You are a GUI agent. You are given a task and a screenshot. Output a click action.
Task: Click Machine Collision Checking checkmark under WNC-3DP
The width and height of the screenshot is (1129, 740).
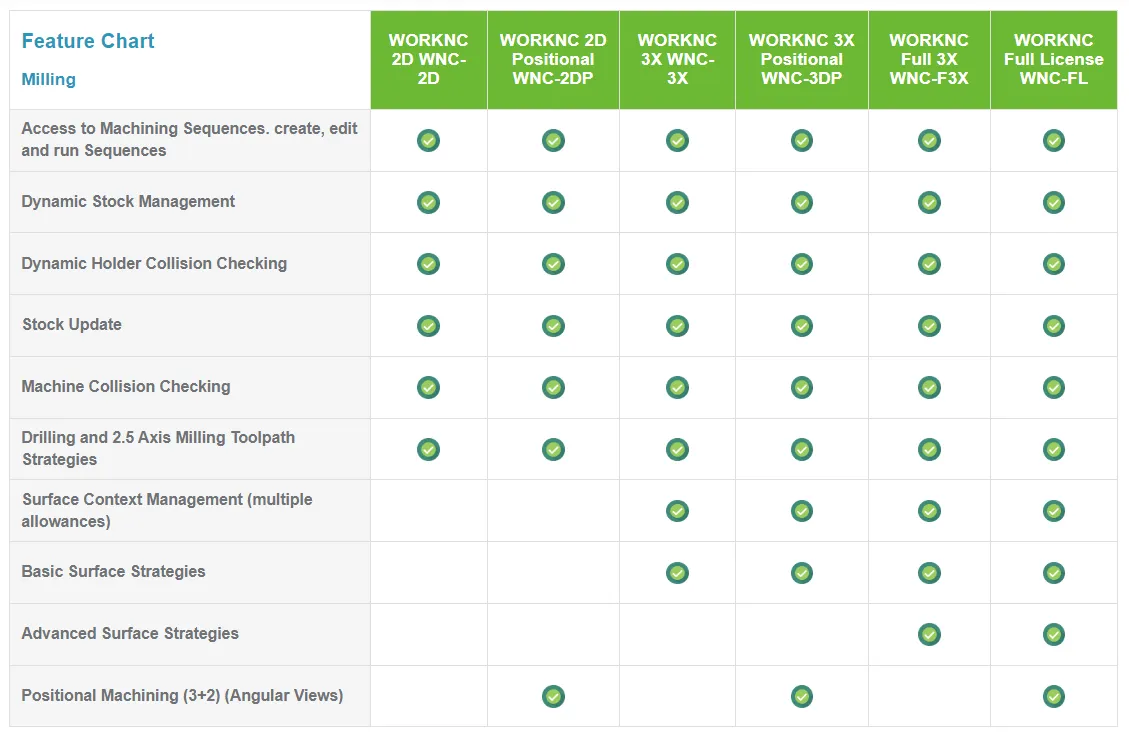click(x=801, y=388)
